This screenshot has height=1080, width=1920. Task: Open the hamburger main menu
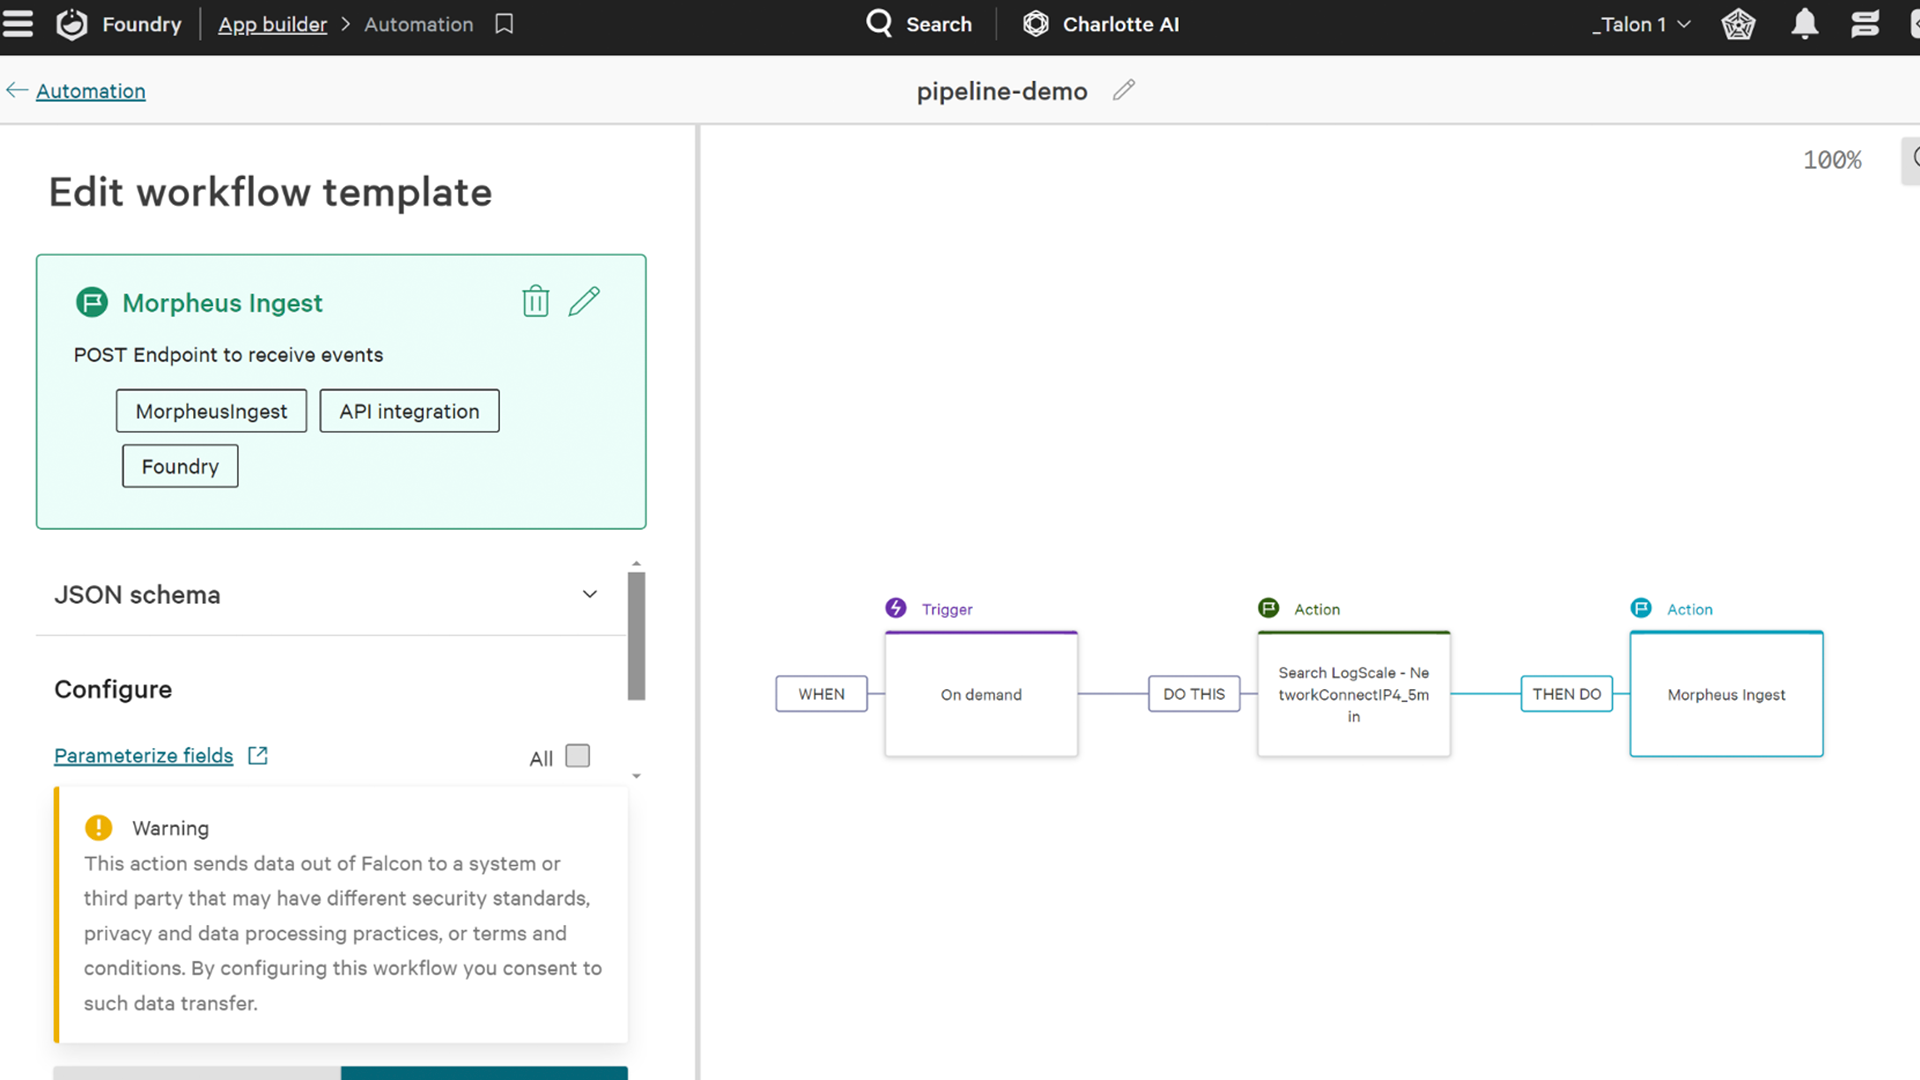18,24
